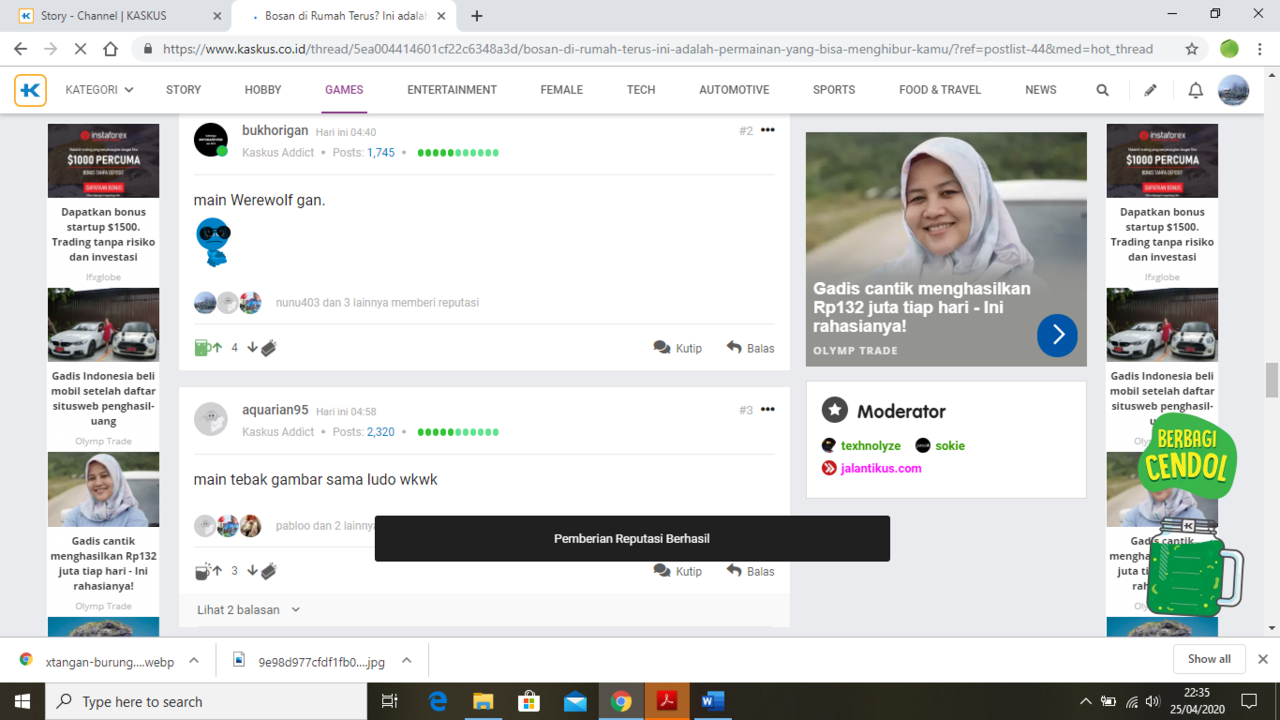Open the Chrome three-dot menu
The width and height of the screenshot is (1280, 720).
point(1259,49)
